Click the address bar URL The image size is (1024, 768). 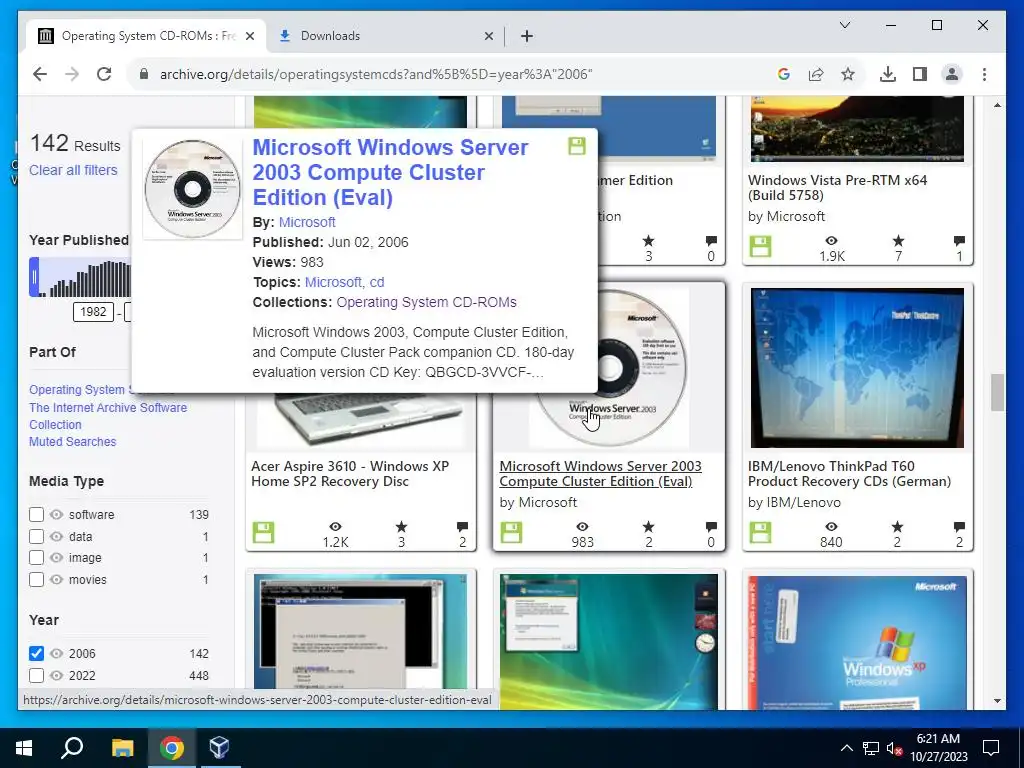376,74
